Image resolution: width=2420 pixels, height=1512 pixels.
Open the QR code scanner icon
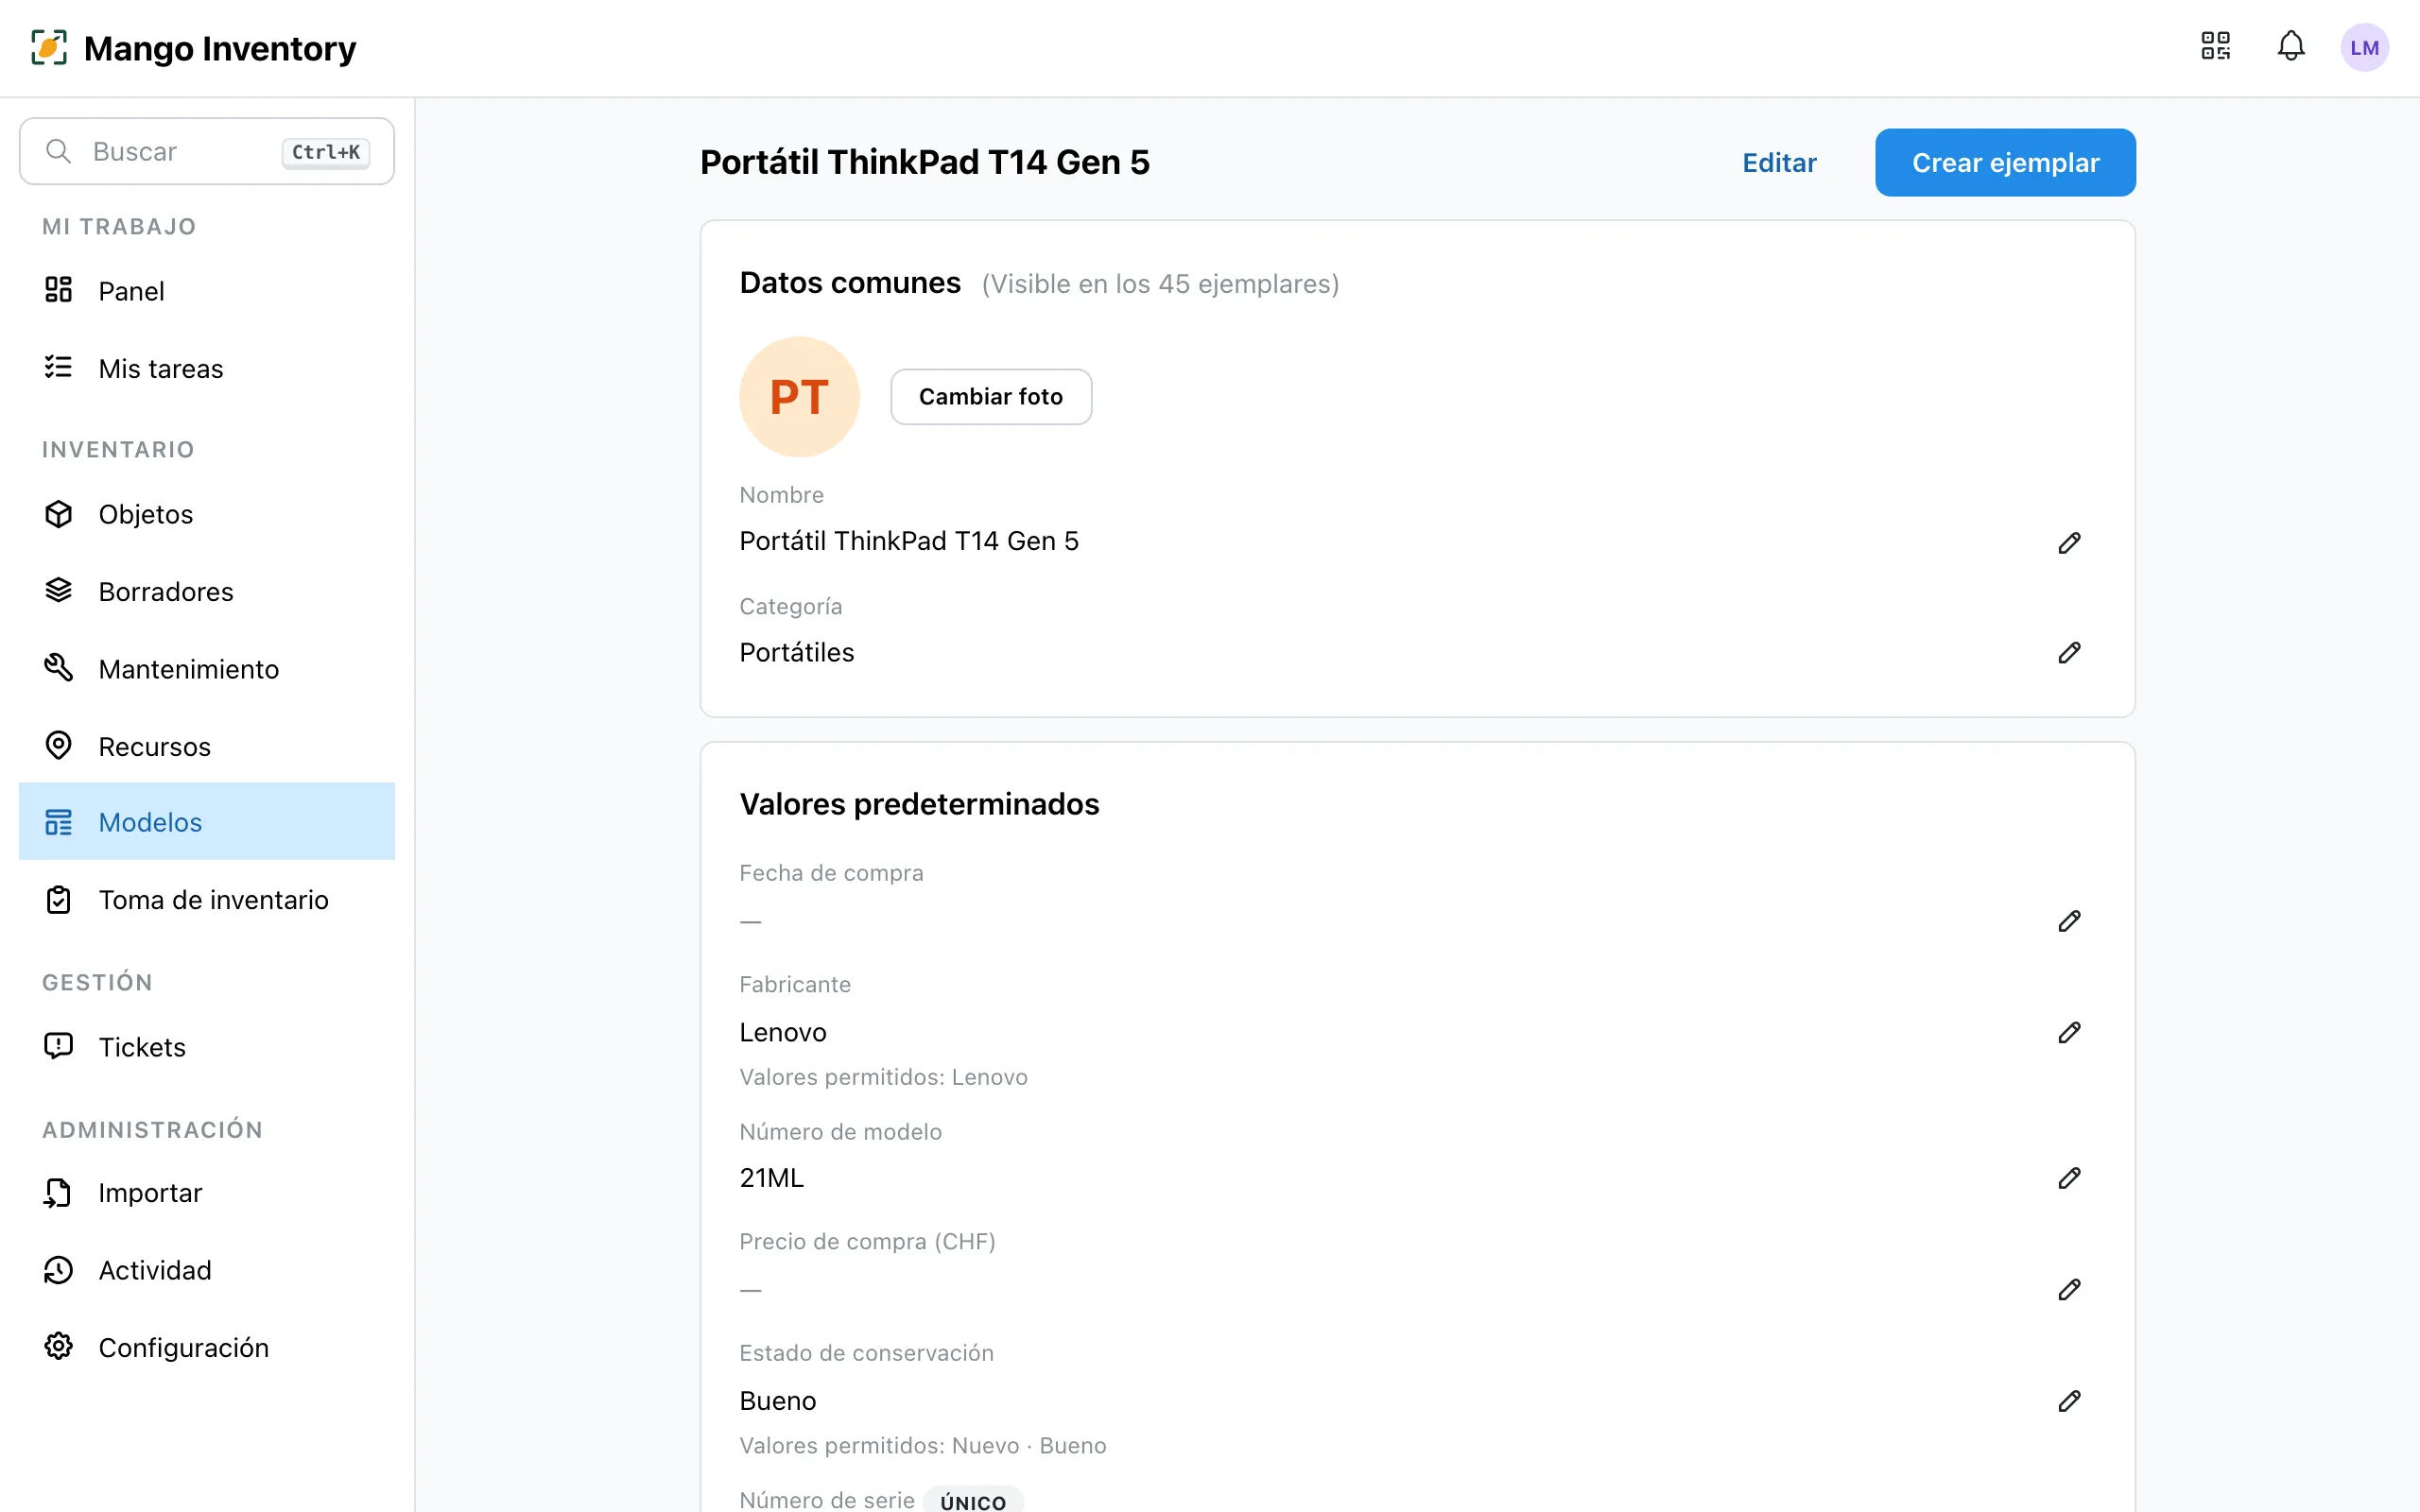coord(2215,46)
